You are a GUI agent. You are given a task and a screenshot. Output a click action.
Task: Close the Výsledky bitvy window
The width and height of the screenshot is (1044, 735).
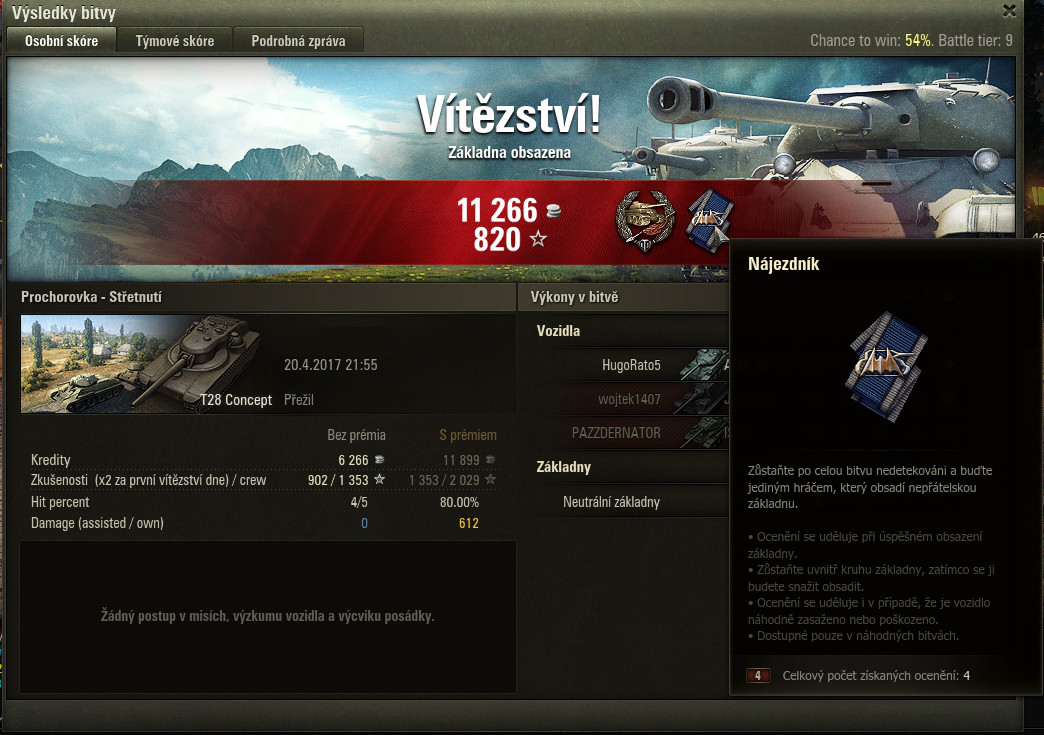click(x=1009, y=11)
